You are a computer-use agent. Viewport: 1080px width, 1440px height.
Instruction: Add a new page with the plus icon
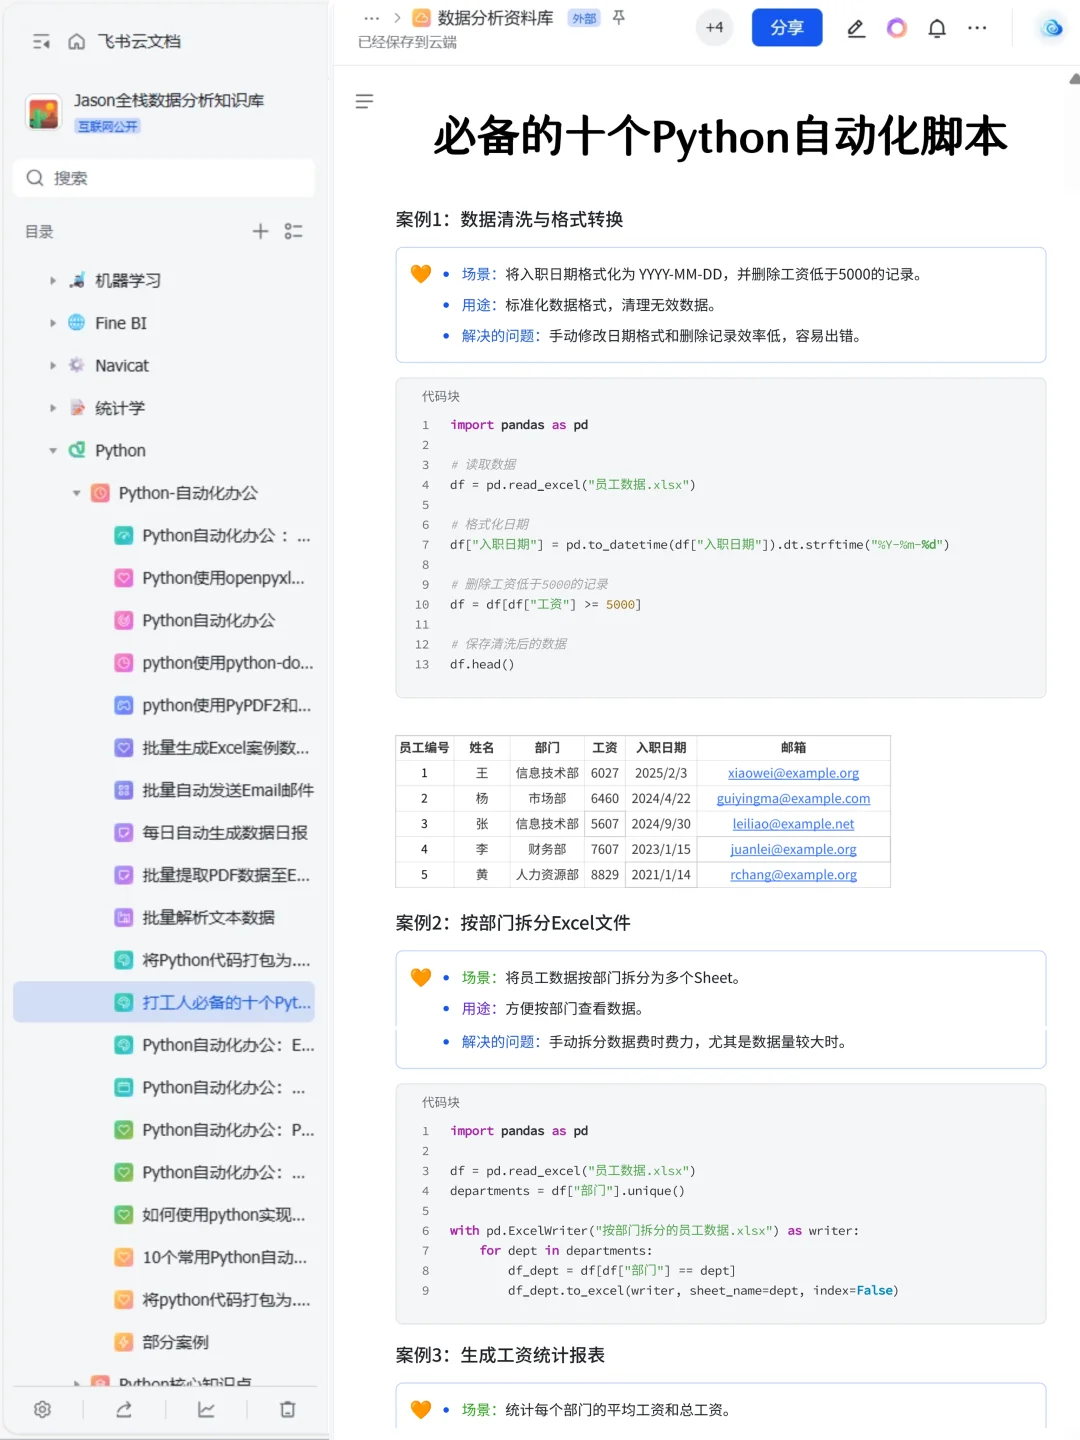260,231
